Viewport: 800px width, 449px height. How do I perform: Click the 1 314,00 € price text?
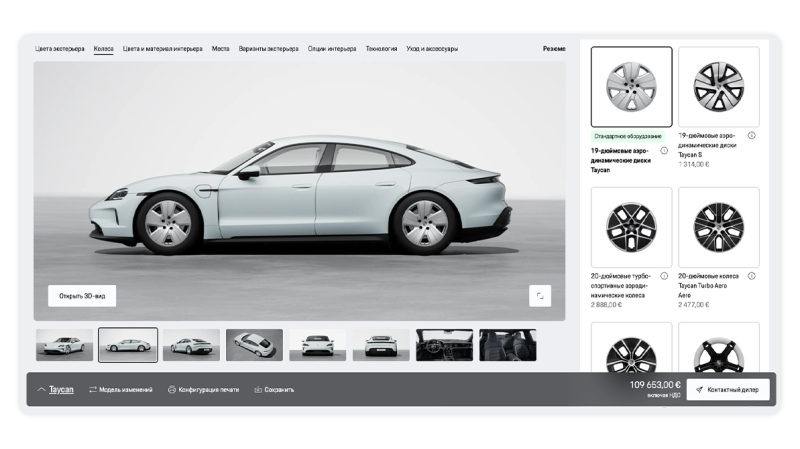point(693,164)
